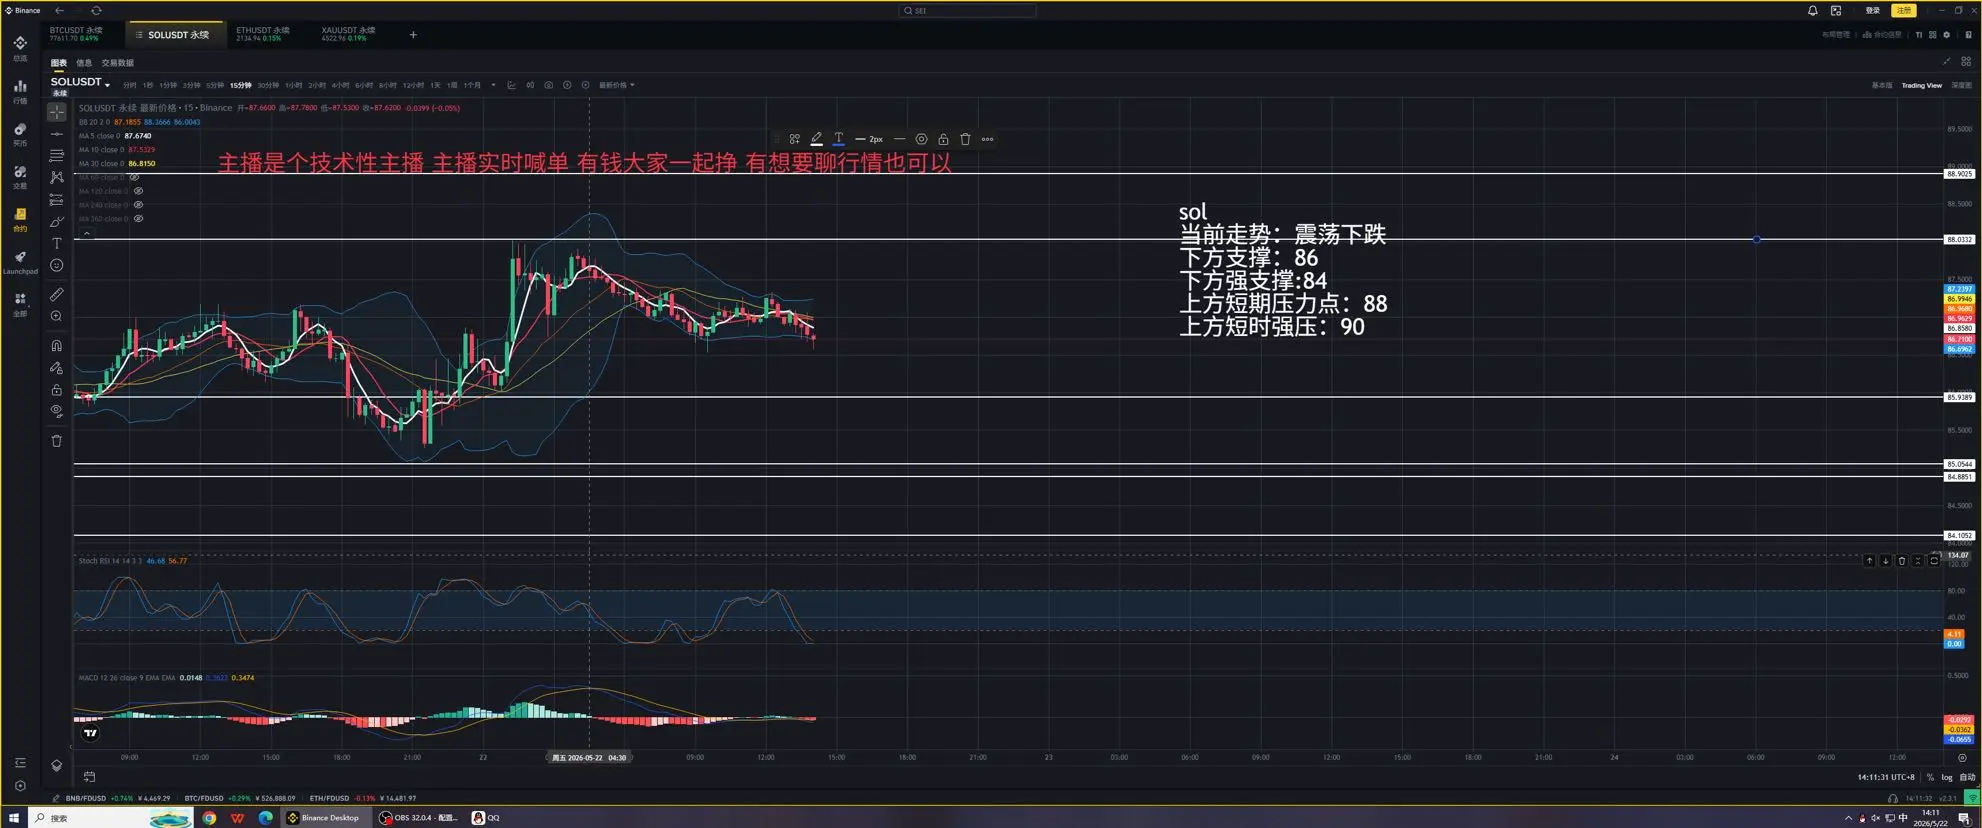Change the text color swatch
Screen dimensions: 1982x828
click(x=839, y=139)
